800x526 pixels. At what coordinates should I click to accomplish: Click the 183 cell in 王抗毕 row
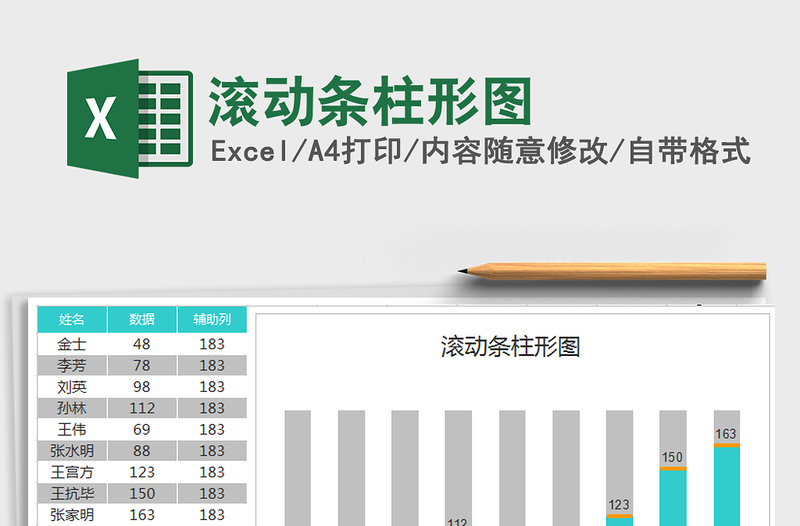pyautogui.click(x=212, y=494)
